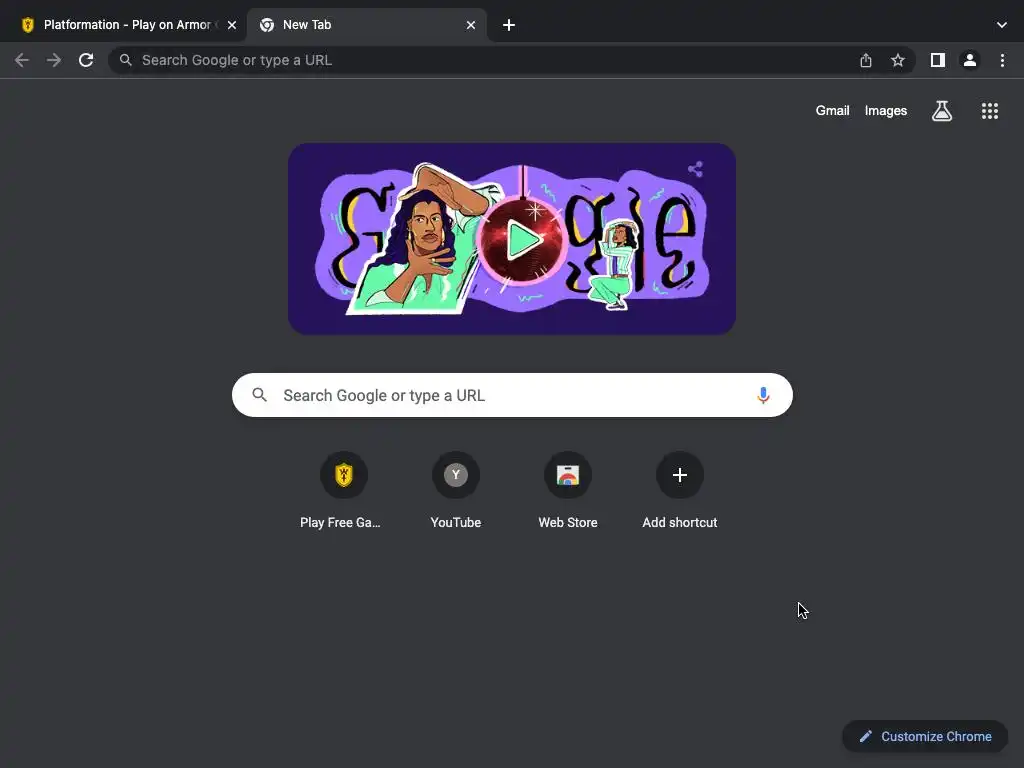Click the Web Store shortcut label
The height and width of the screenshot is (768, 1024).
[568, 522]
